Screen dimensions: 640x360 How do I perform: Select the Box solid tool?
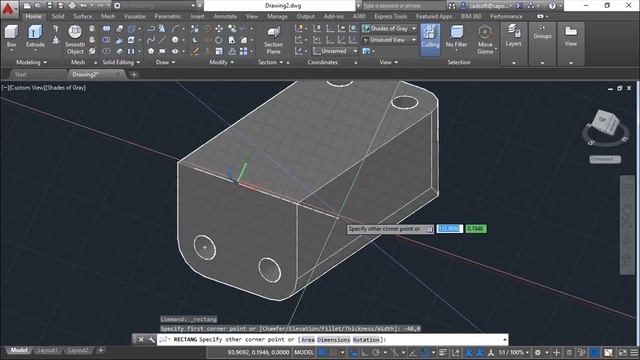[x=11, y=37]
